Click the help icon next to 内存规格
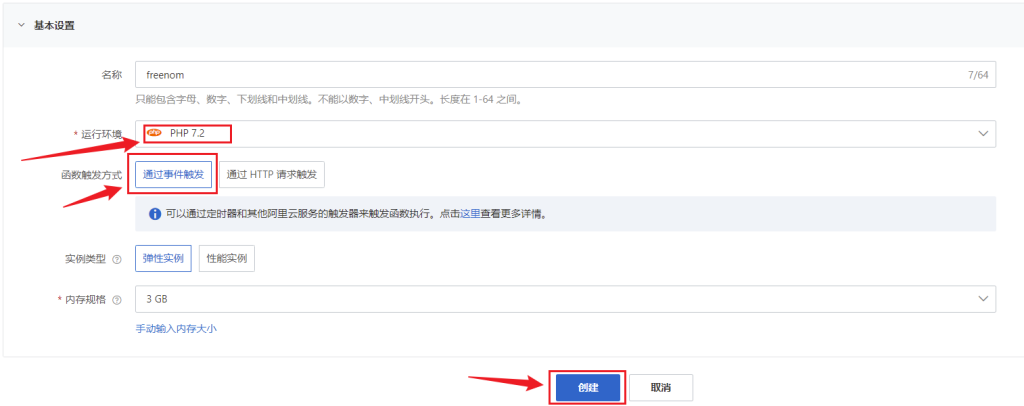 [x=117, y=300]
